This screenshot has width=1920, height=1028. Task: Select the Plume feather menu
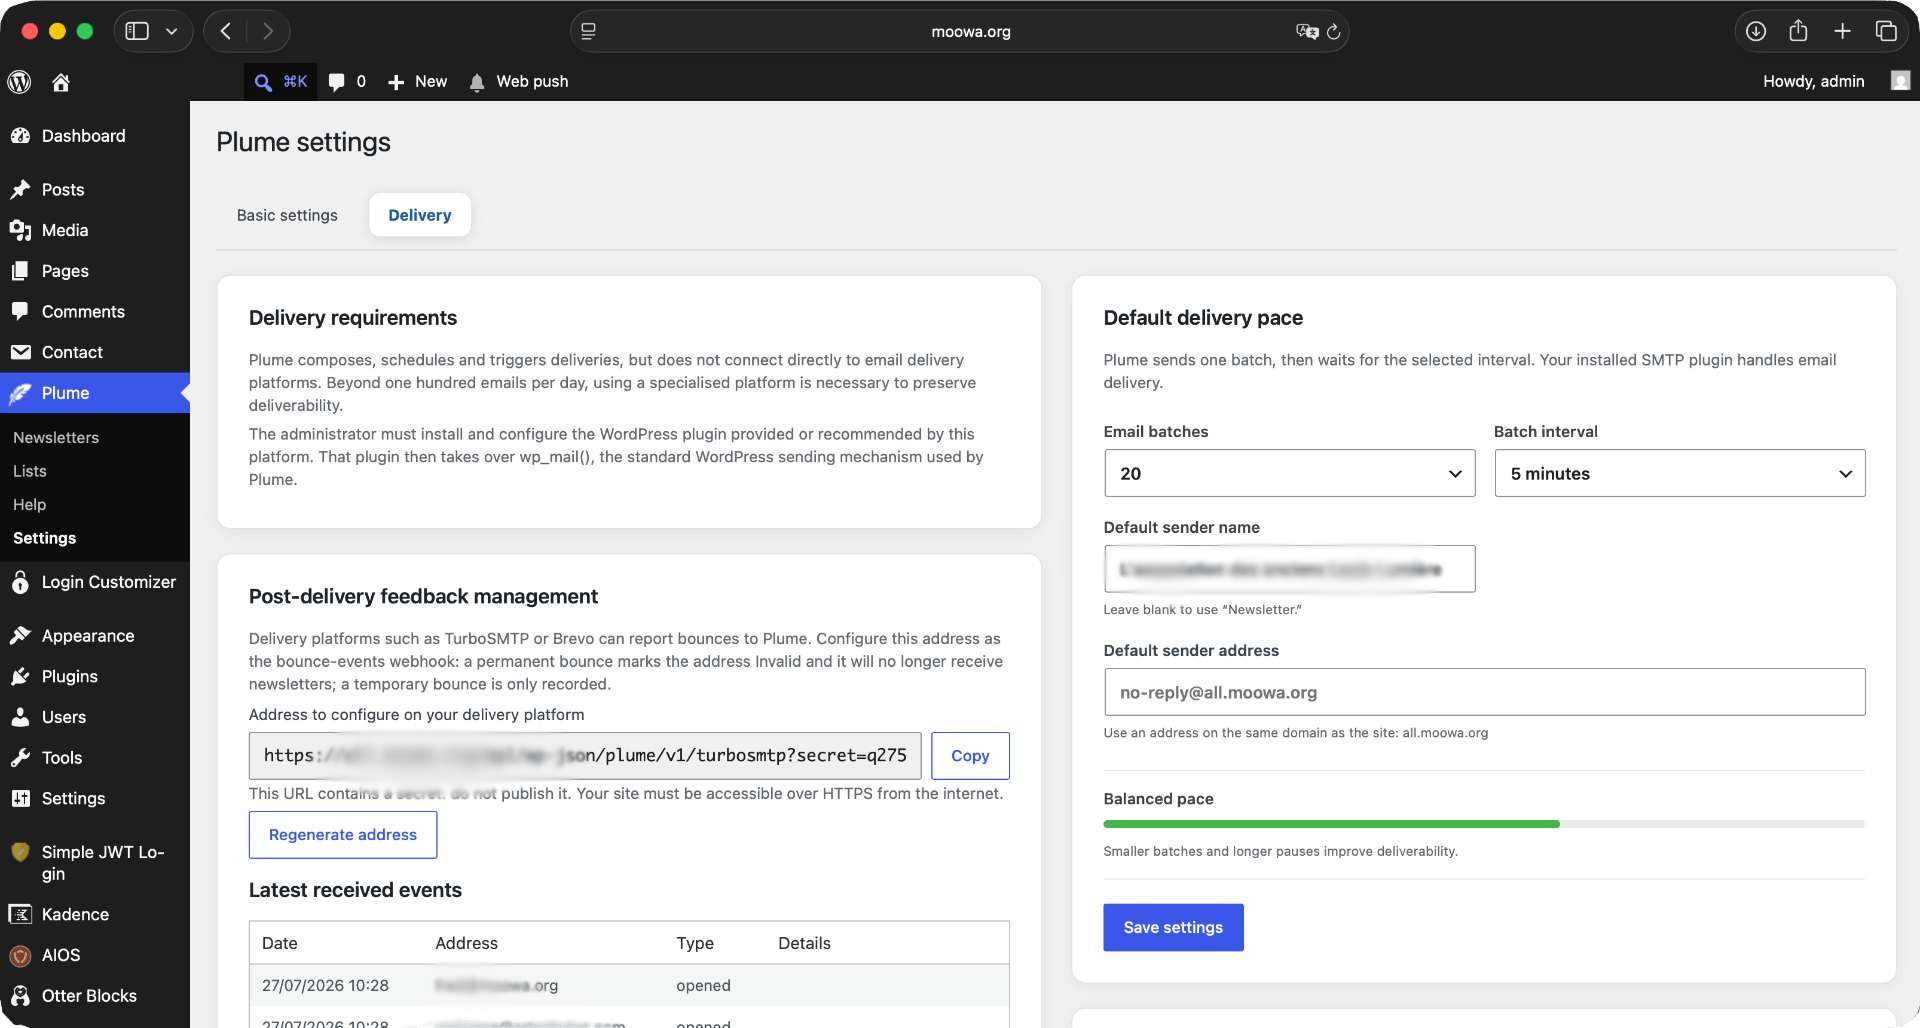point(95,393)
